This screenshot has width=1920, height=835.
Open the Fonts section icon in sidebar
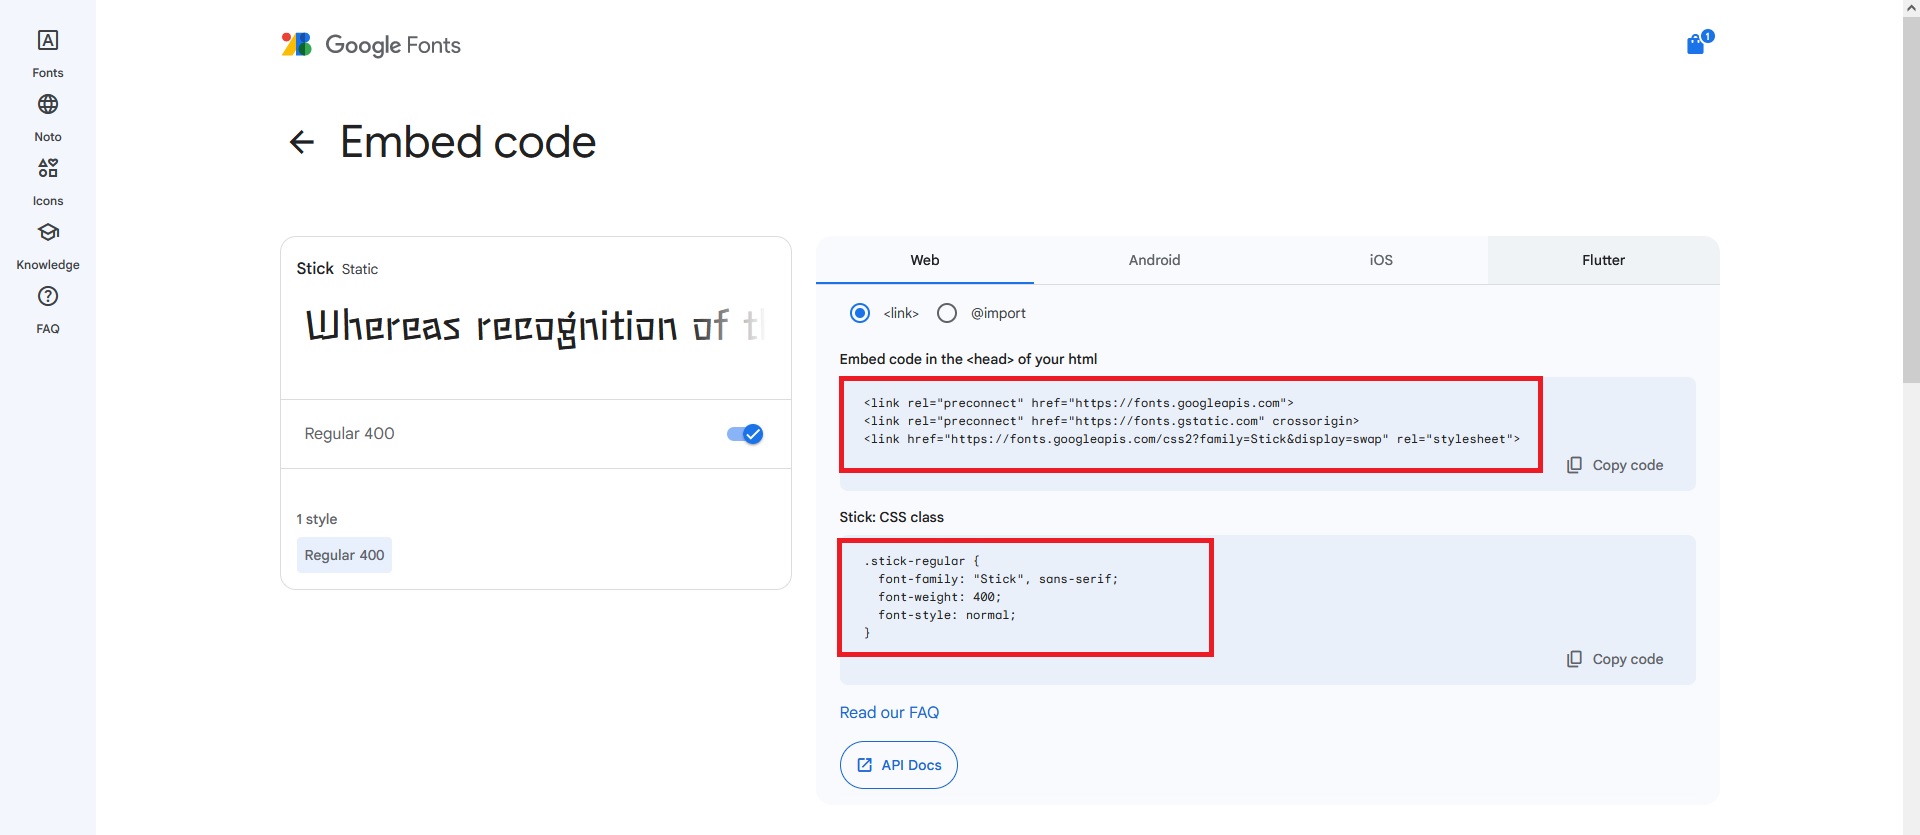48,41
